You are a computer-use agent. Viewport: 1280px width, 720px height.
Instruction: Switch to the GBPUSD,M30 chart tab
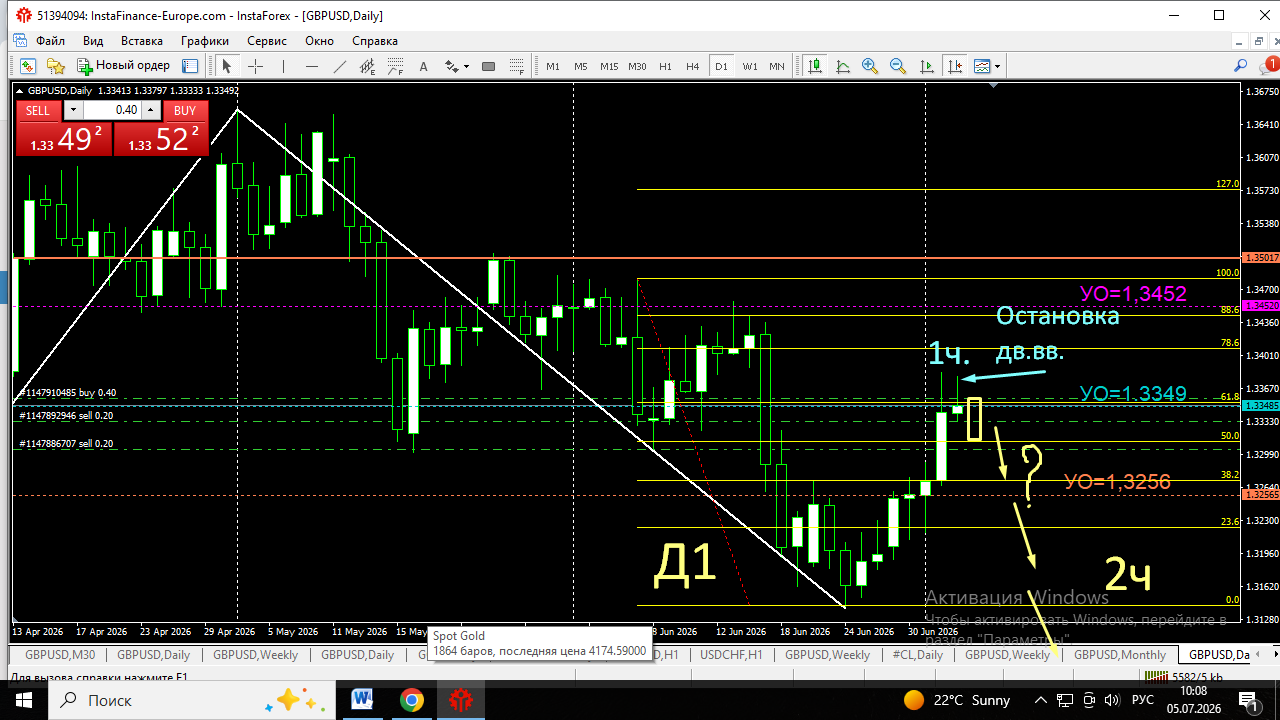[x=60, y=655]
